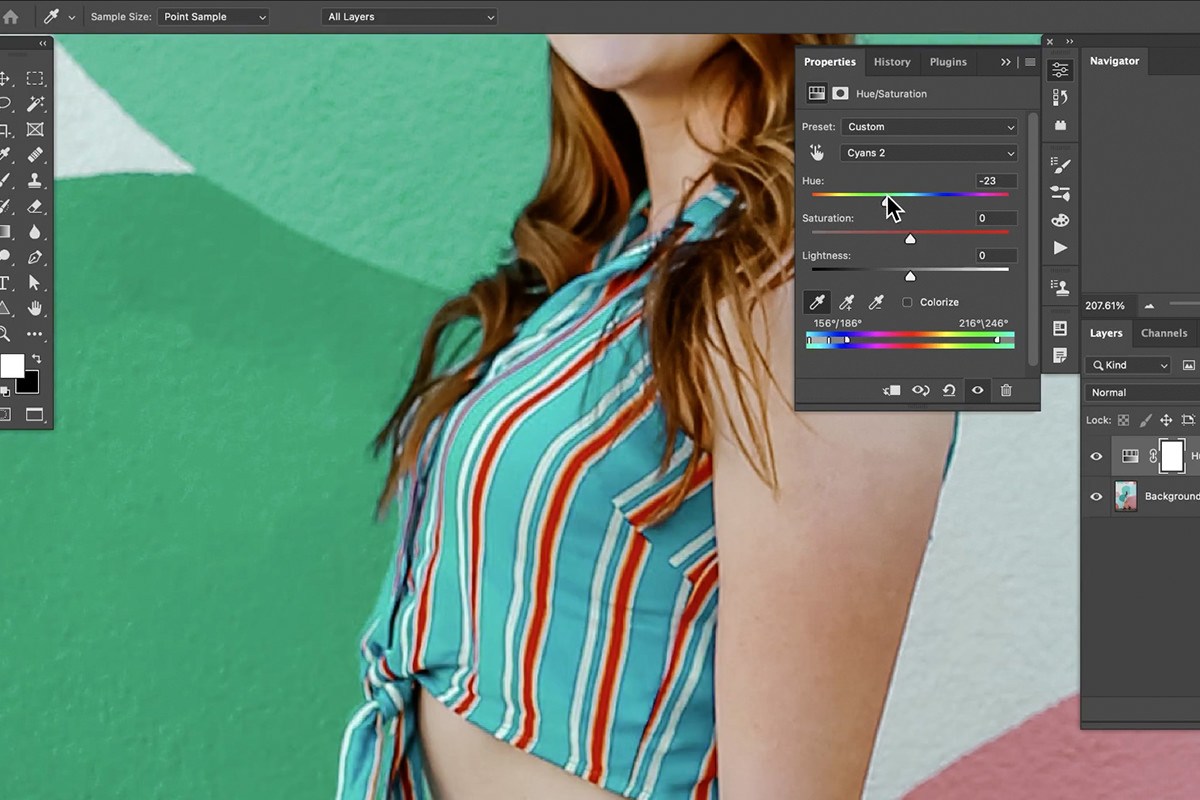Open the Normal blend mode dropdown
Screen dimensions: 1200x800
coord(1143,393)
